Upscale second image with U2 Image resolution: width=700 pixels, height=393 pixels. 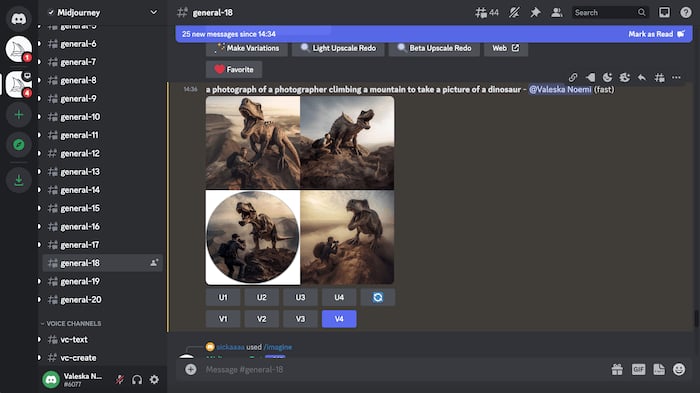point(262,297)
